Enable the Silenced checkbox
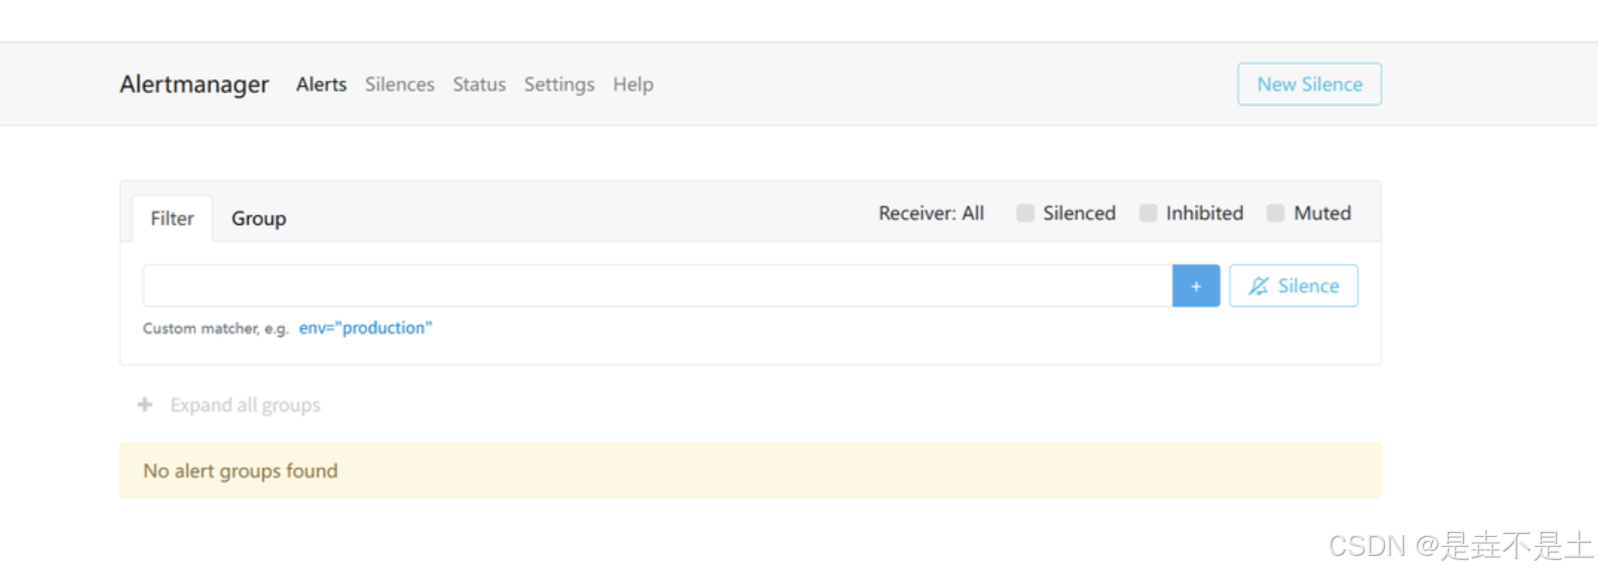This screenshot has width=1598, height=573. pos(1025,213)
